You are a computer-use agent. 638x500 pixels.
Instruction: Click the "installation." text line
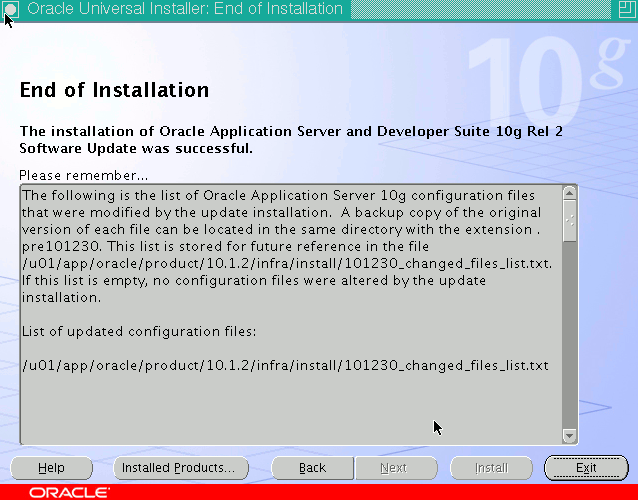pyautogui.click(x=61, y=297)
